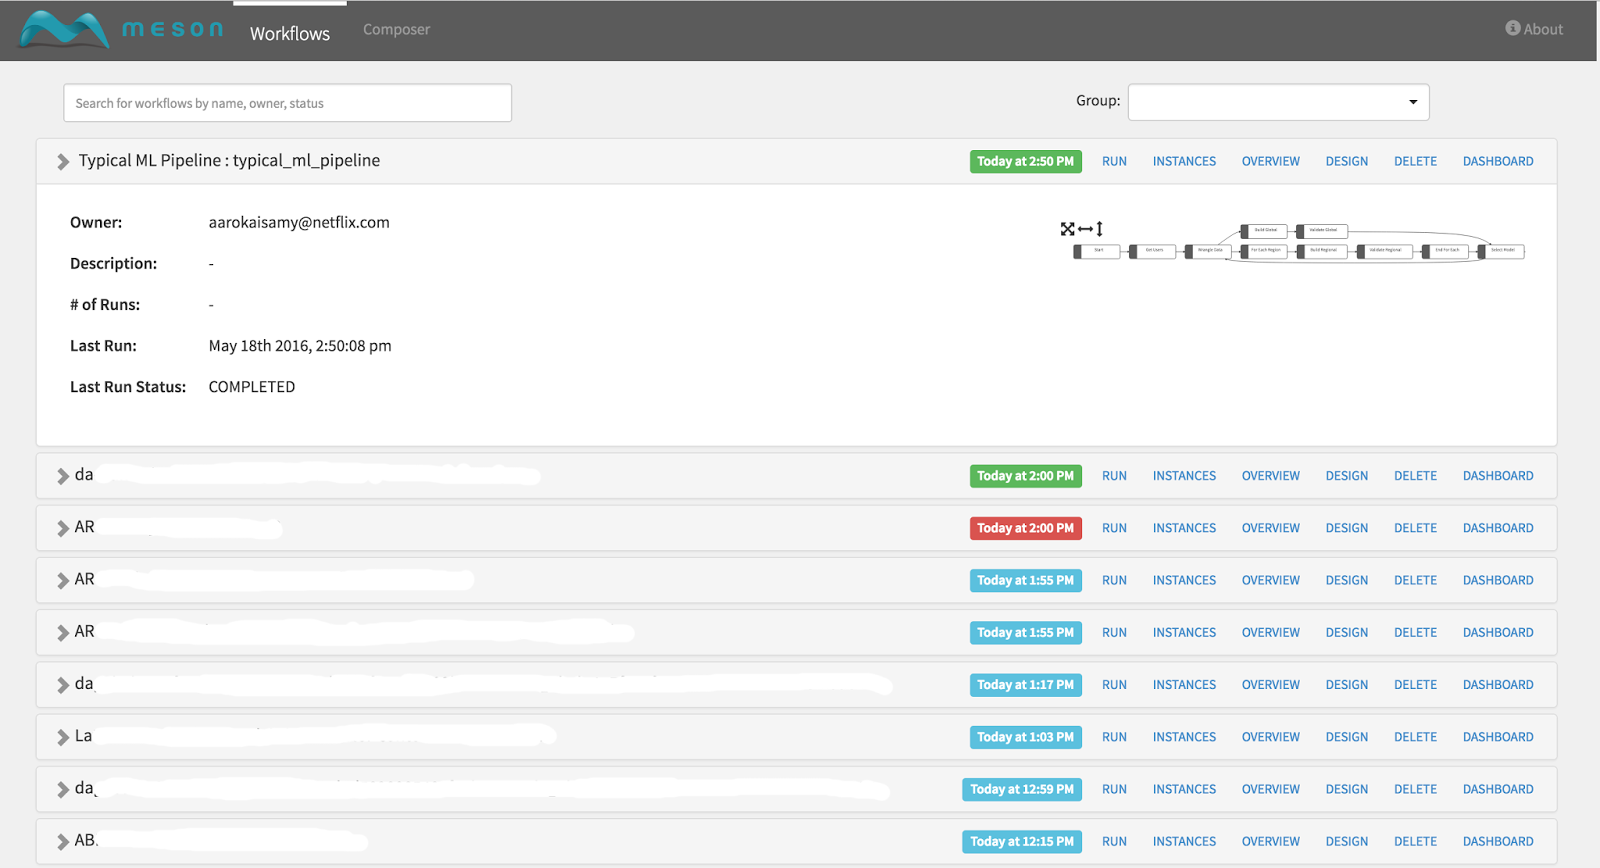Viewport: 1600px width, 868px height.
Task: Expand the 'da' row run at 12:59 PM
Action: [63, 789]
